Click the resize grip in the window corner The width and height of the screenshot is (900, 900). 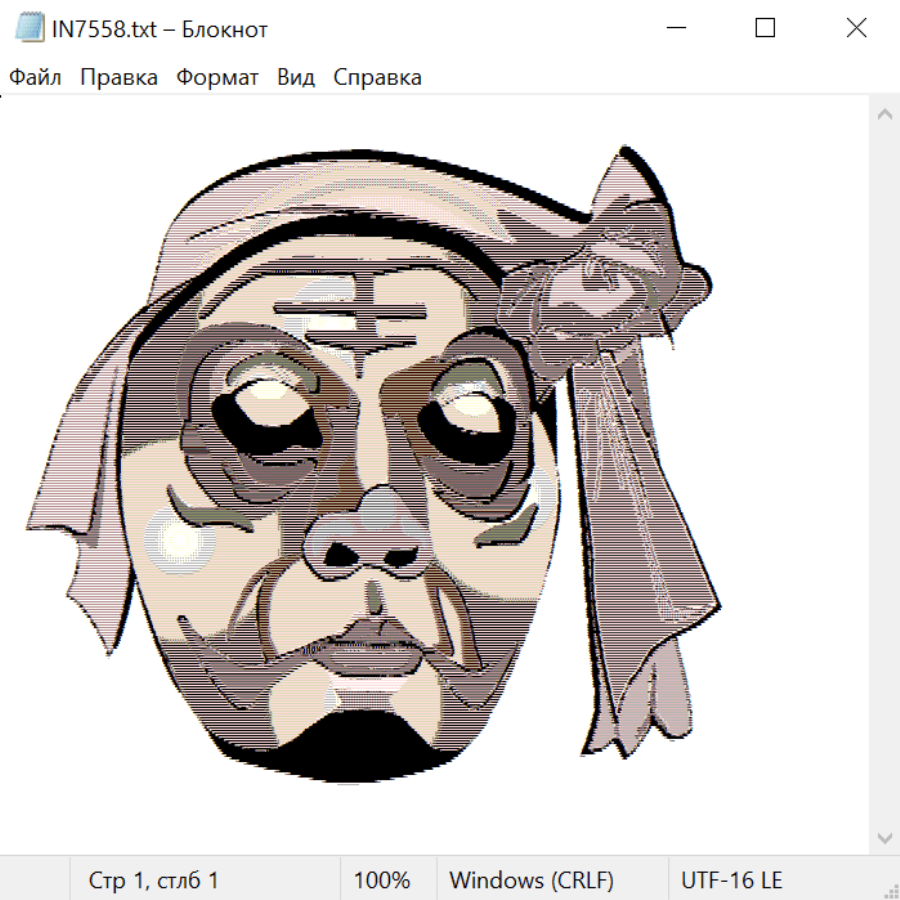click(x=891, y=891)
